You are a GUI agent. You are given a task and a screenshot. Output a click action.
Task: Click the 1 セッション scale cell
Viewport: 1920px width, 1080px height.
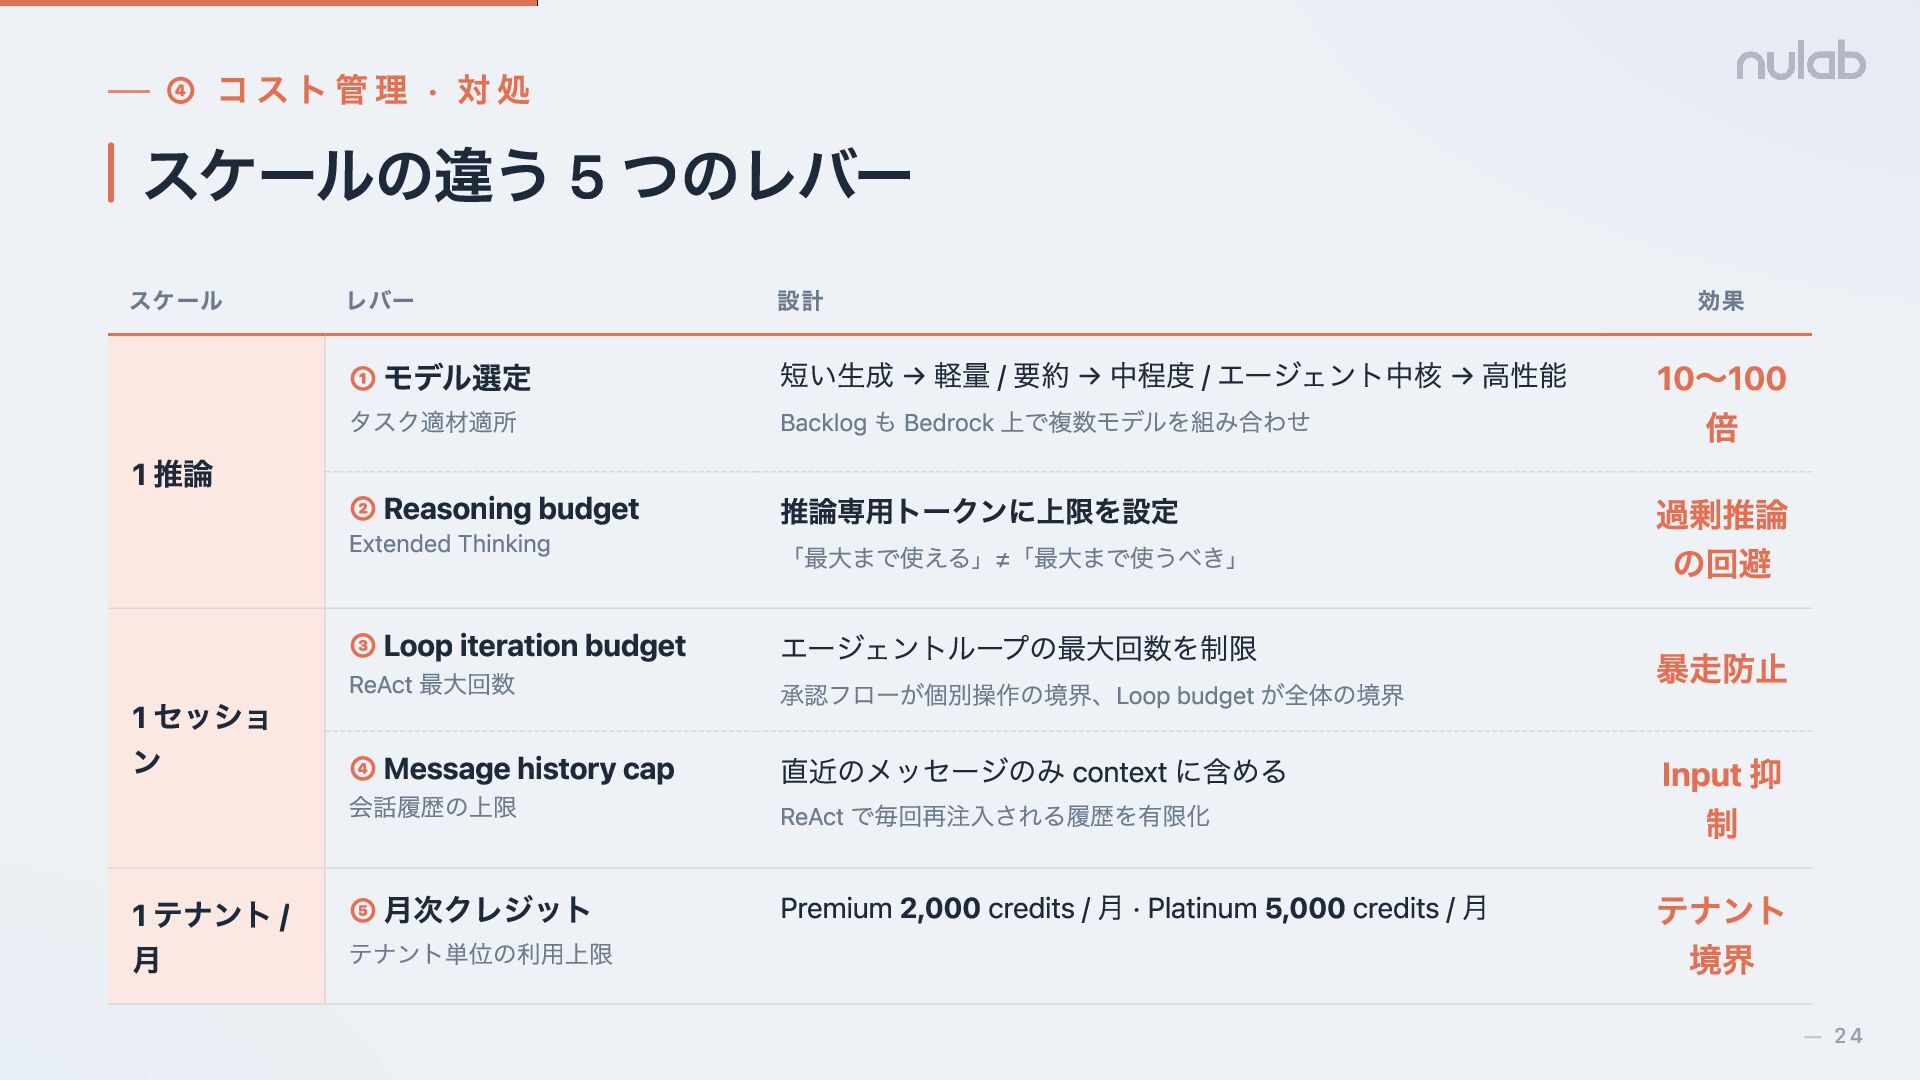(x=200, y=739)
